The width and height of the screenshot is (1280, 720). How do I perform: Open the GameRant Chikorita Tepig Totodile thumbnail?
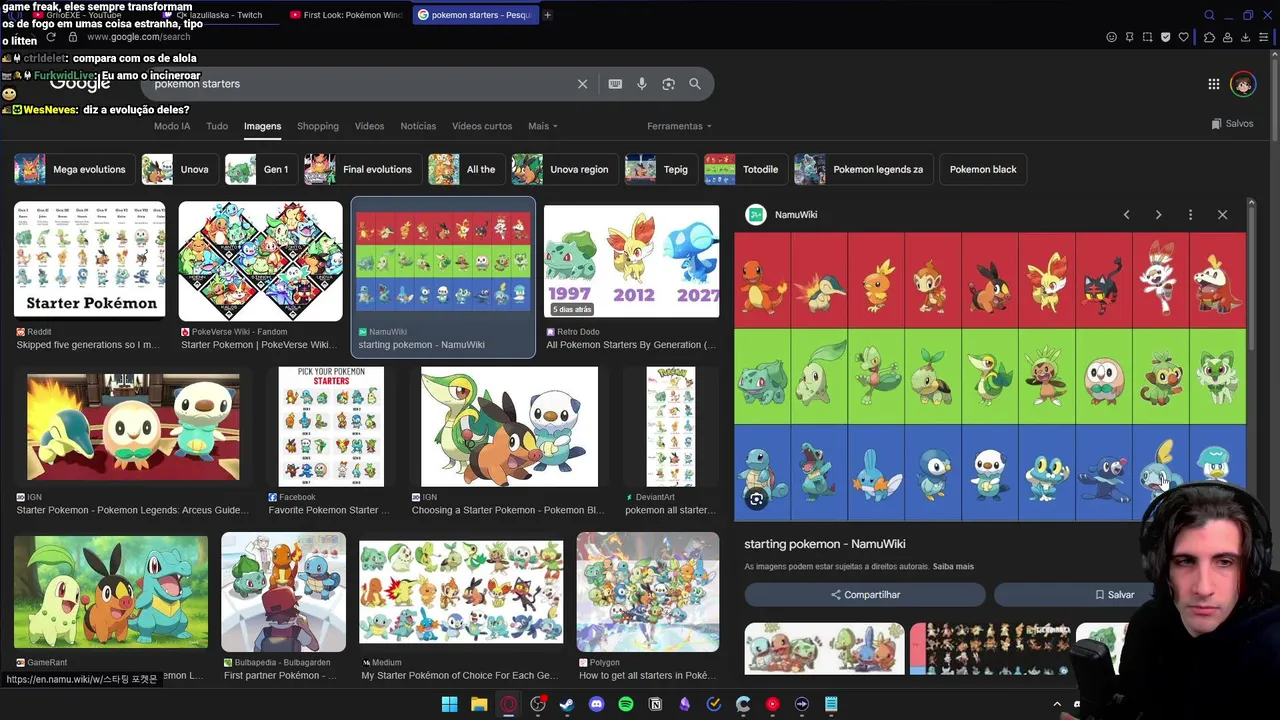pos(111,592)
